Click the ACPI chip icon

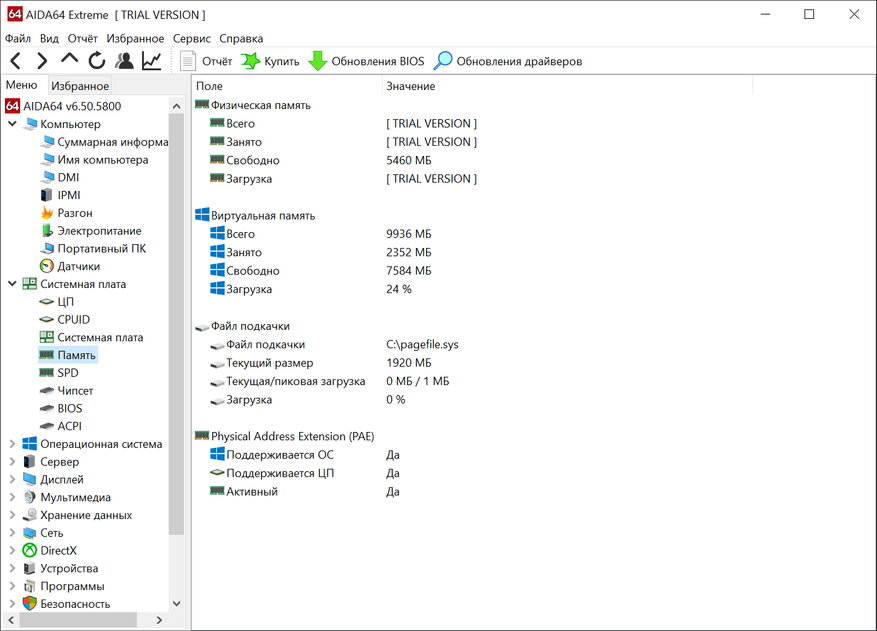point(46,426)
